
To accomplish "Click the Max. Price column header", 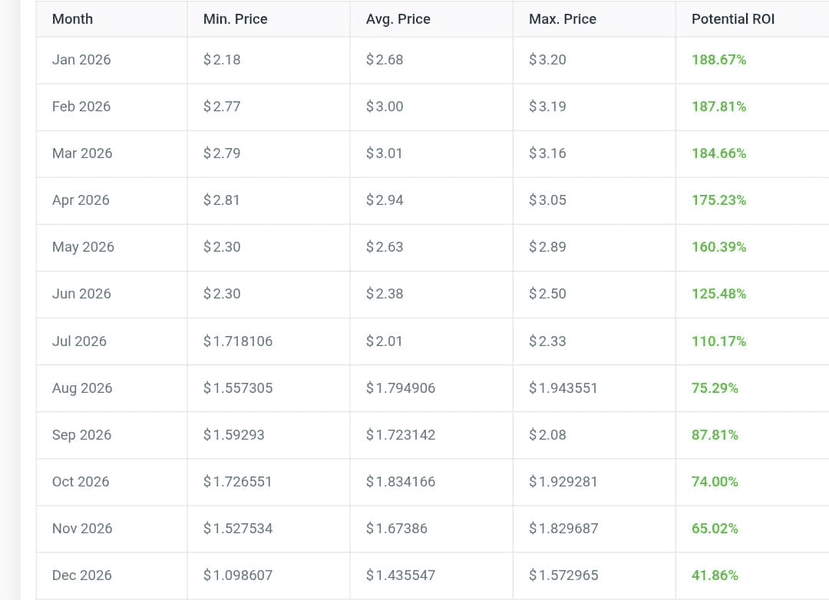I will point(562,19).
